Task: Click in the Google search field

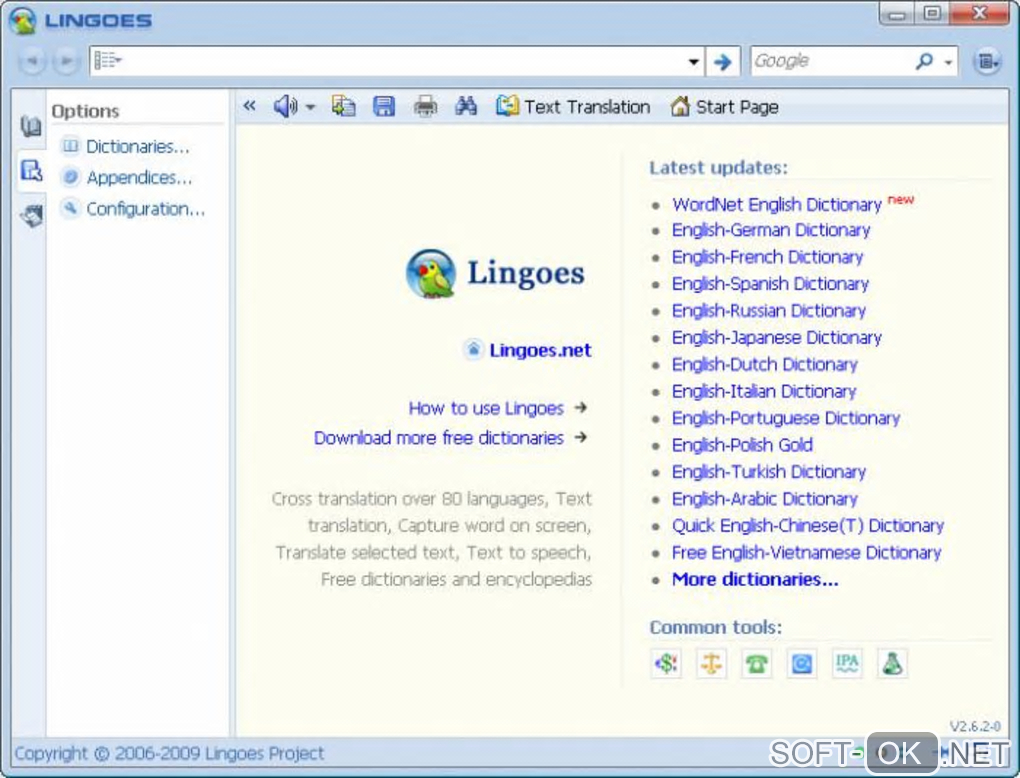Action: pyautogui.click(x=831, y=61)
